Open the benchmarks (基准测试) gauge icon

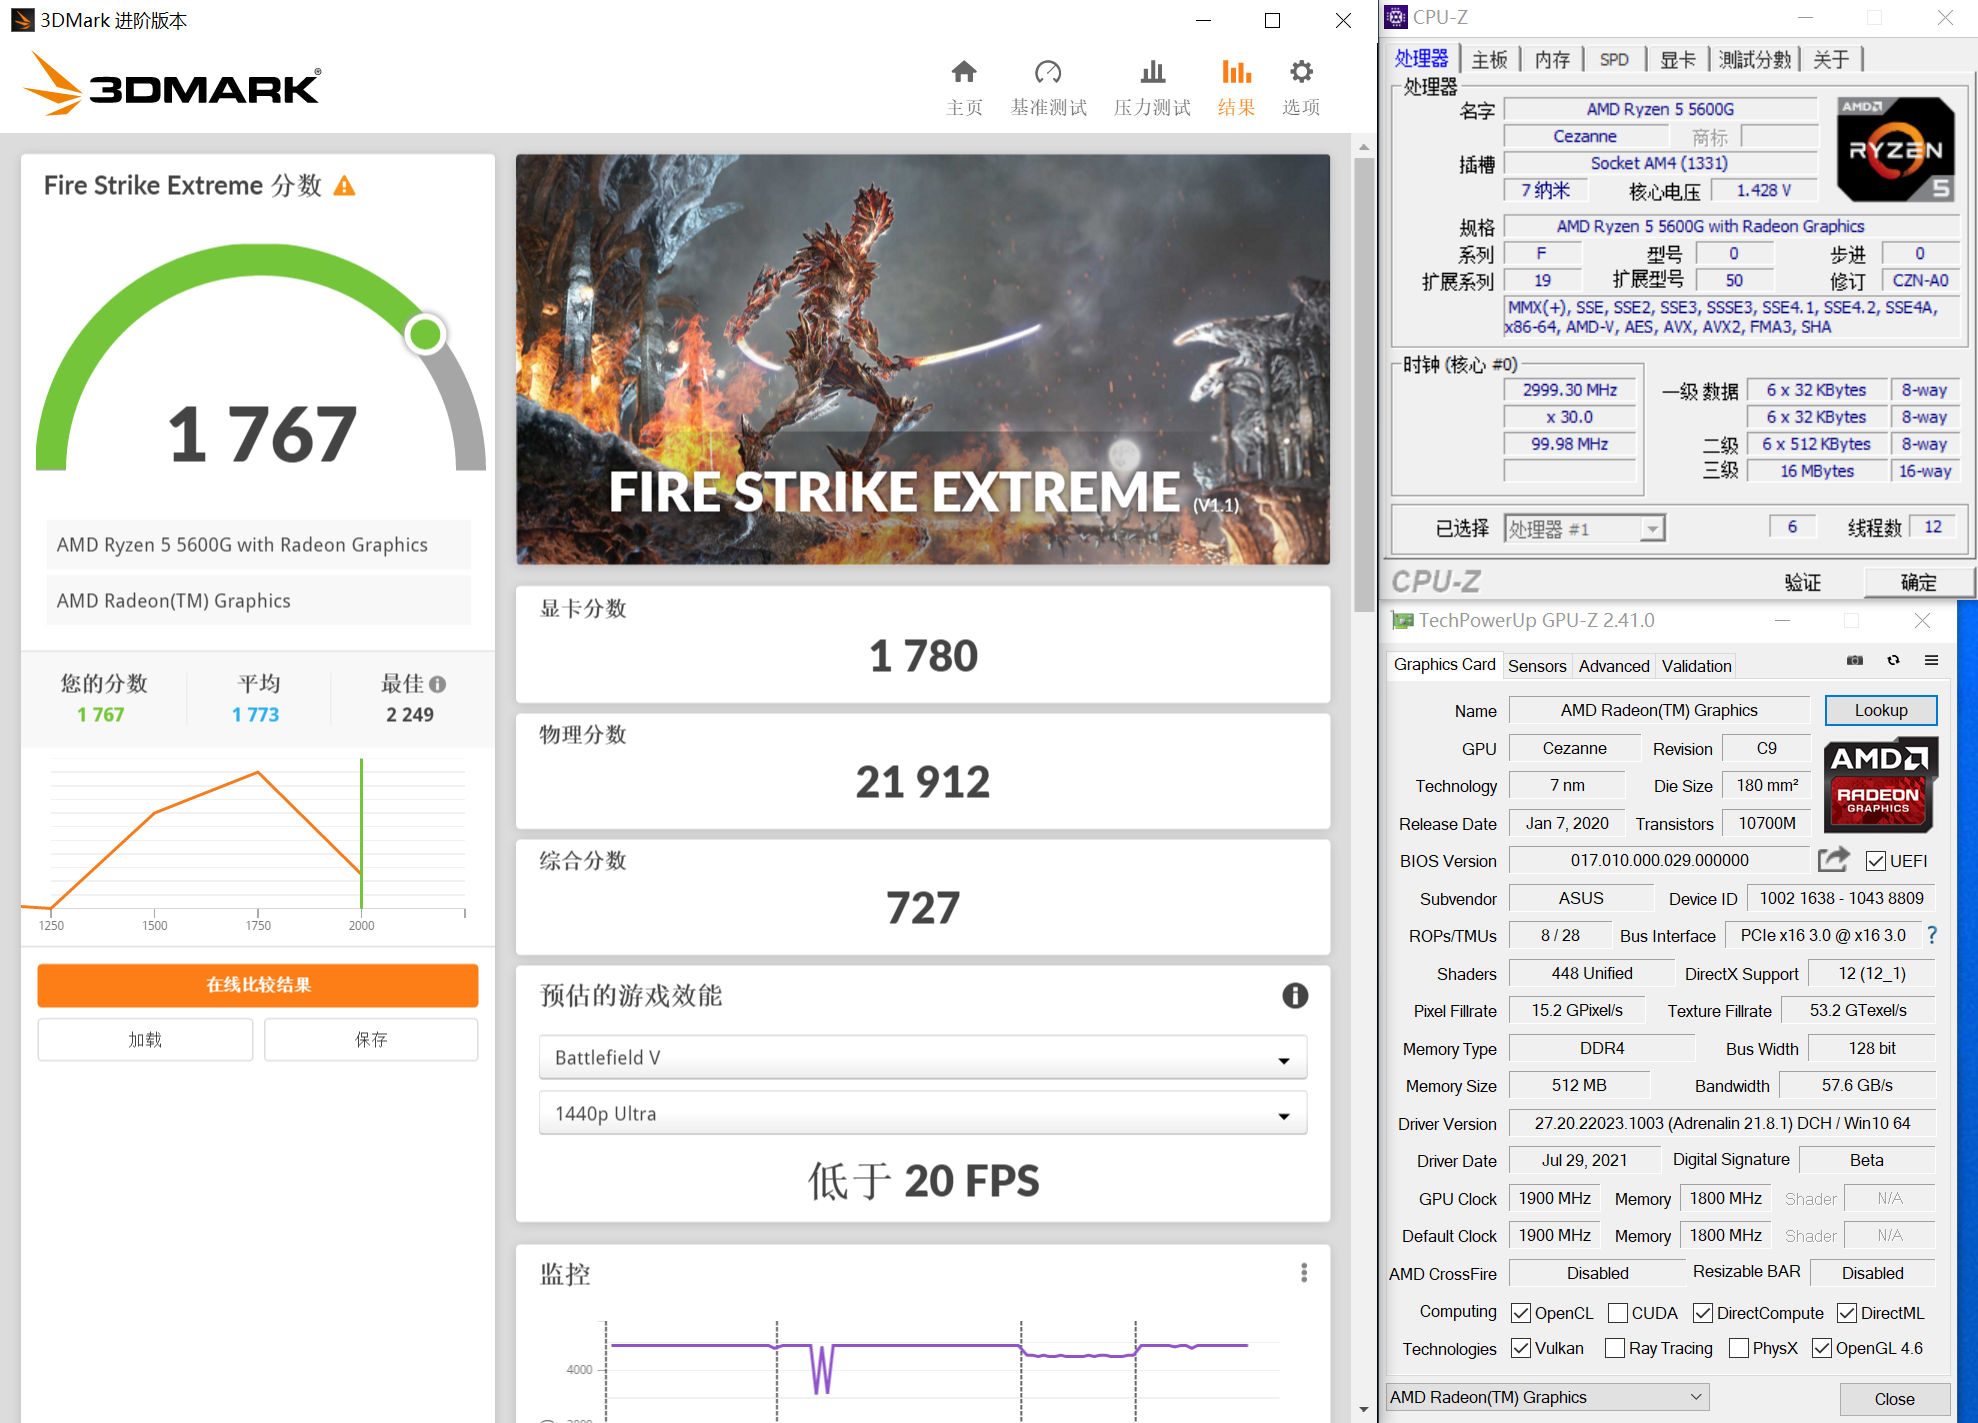1048,72
